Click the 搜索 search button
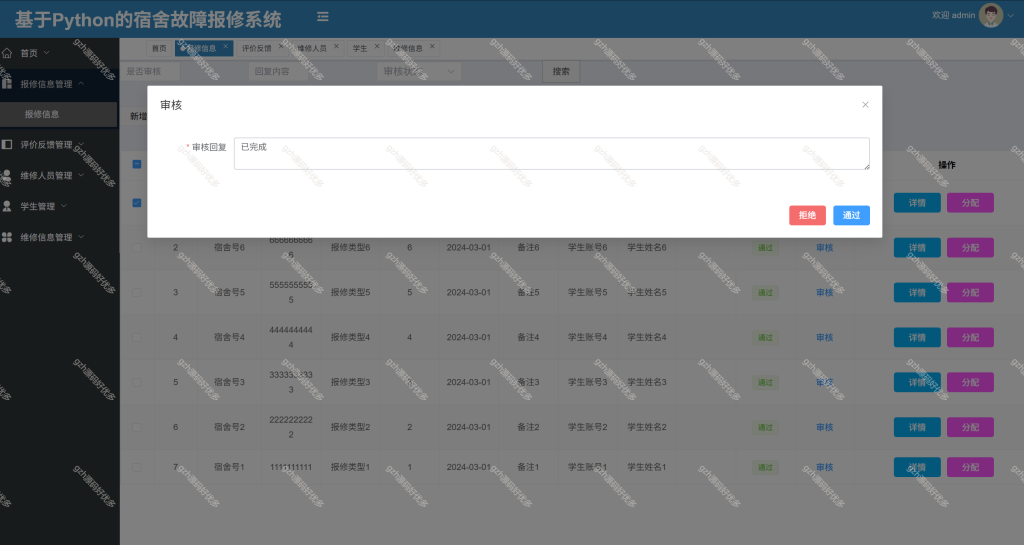Viewport: 1024px width, 545px height. pos(561,71)
